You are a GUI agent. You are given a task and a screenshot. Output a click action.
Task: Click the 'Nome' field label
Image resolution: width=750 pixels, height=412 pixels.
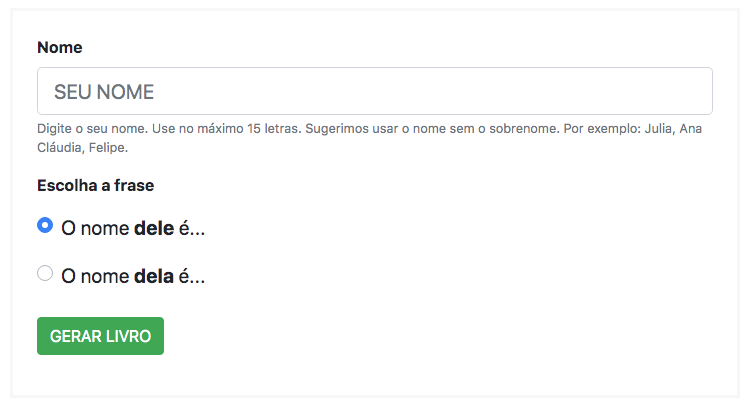pos(59,47)
